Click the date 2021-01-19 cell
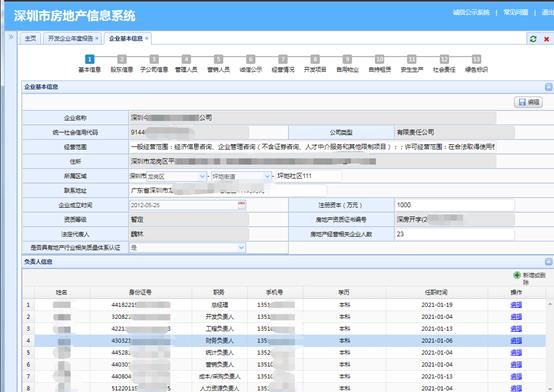This screenshot has width=554, height=392. [437, 305]
